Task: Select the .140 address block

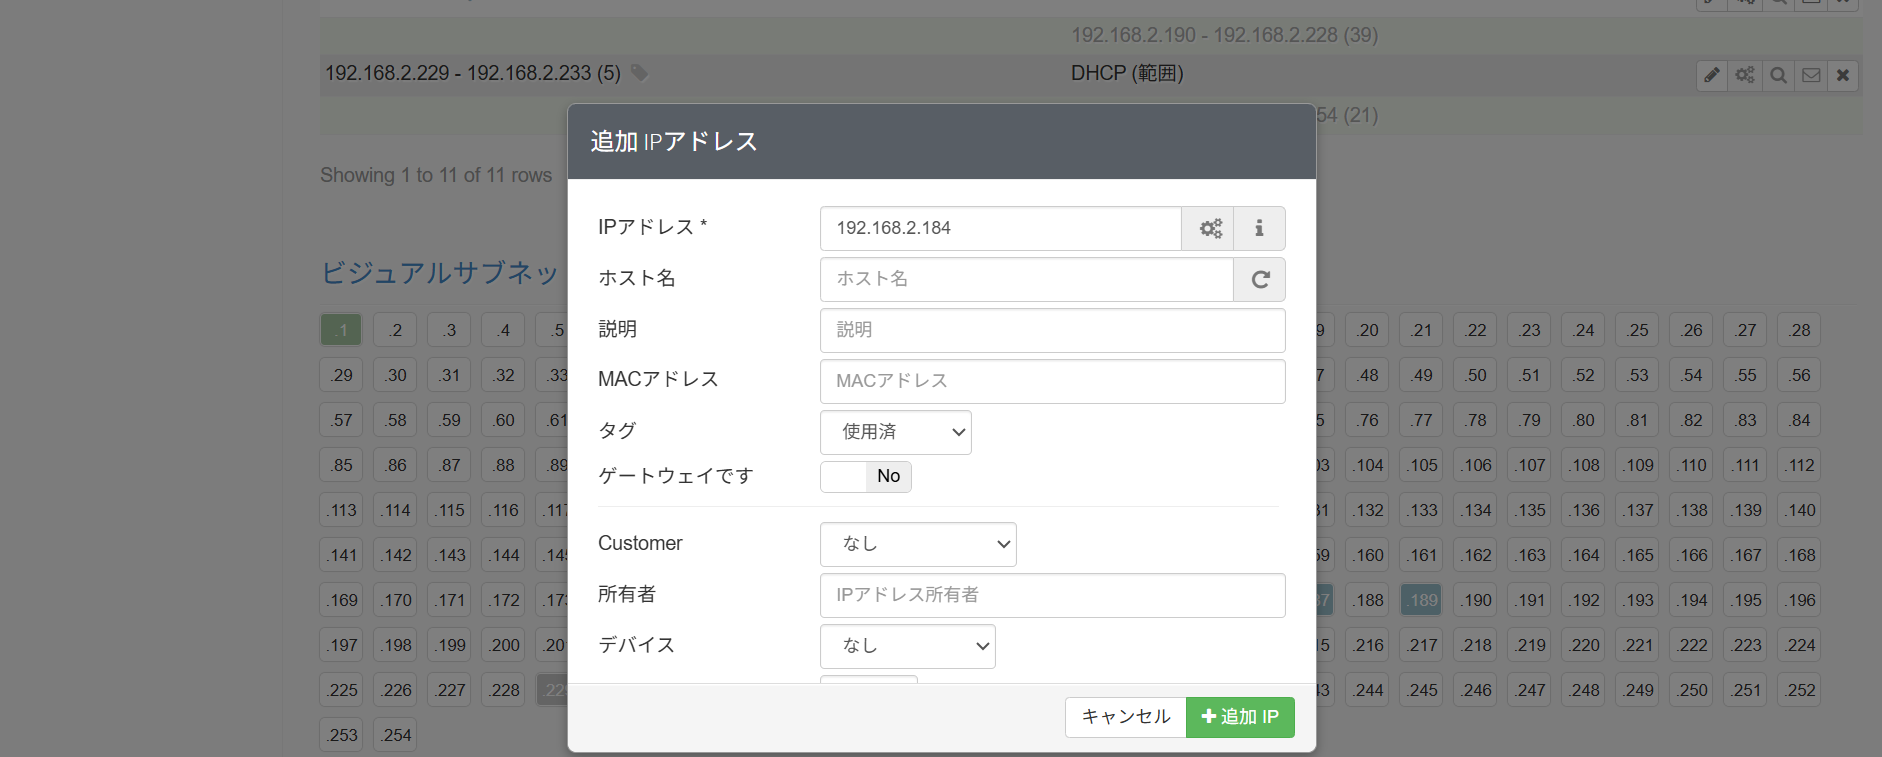Action: (x=1799, y=510)
